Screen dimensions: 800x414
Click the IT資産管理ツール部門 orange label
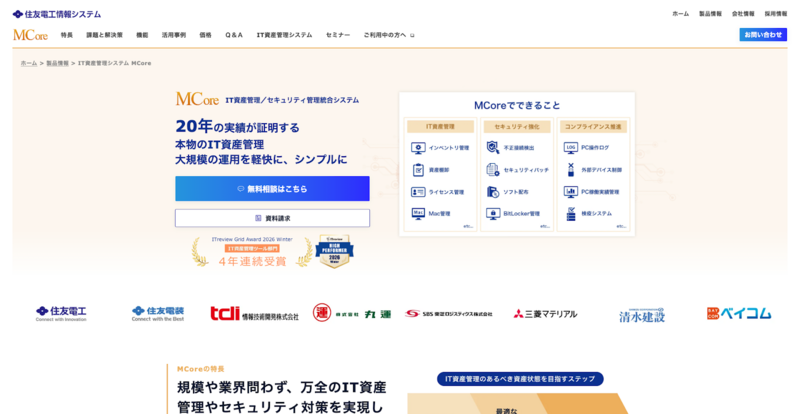pos(253,249)
